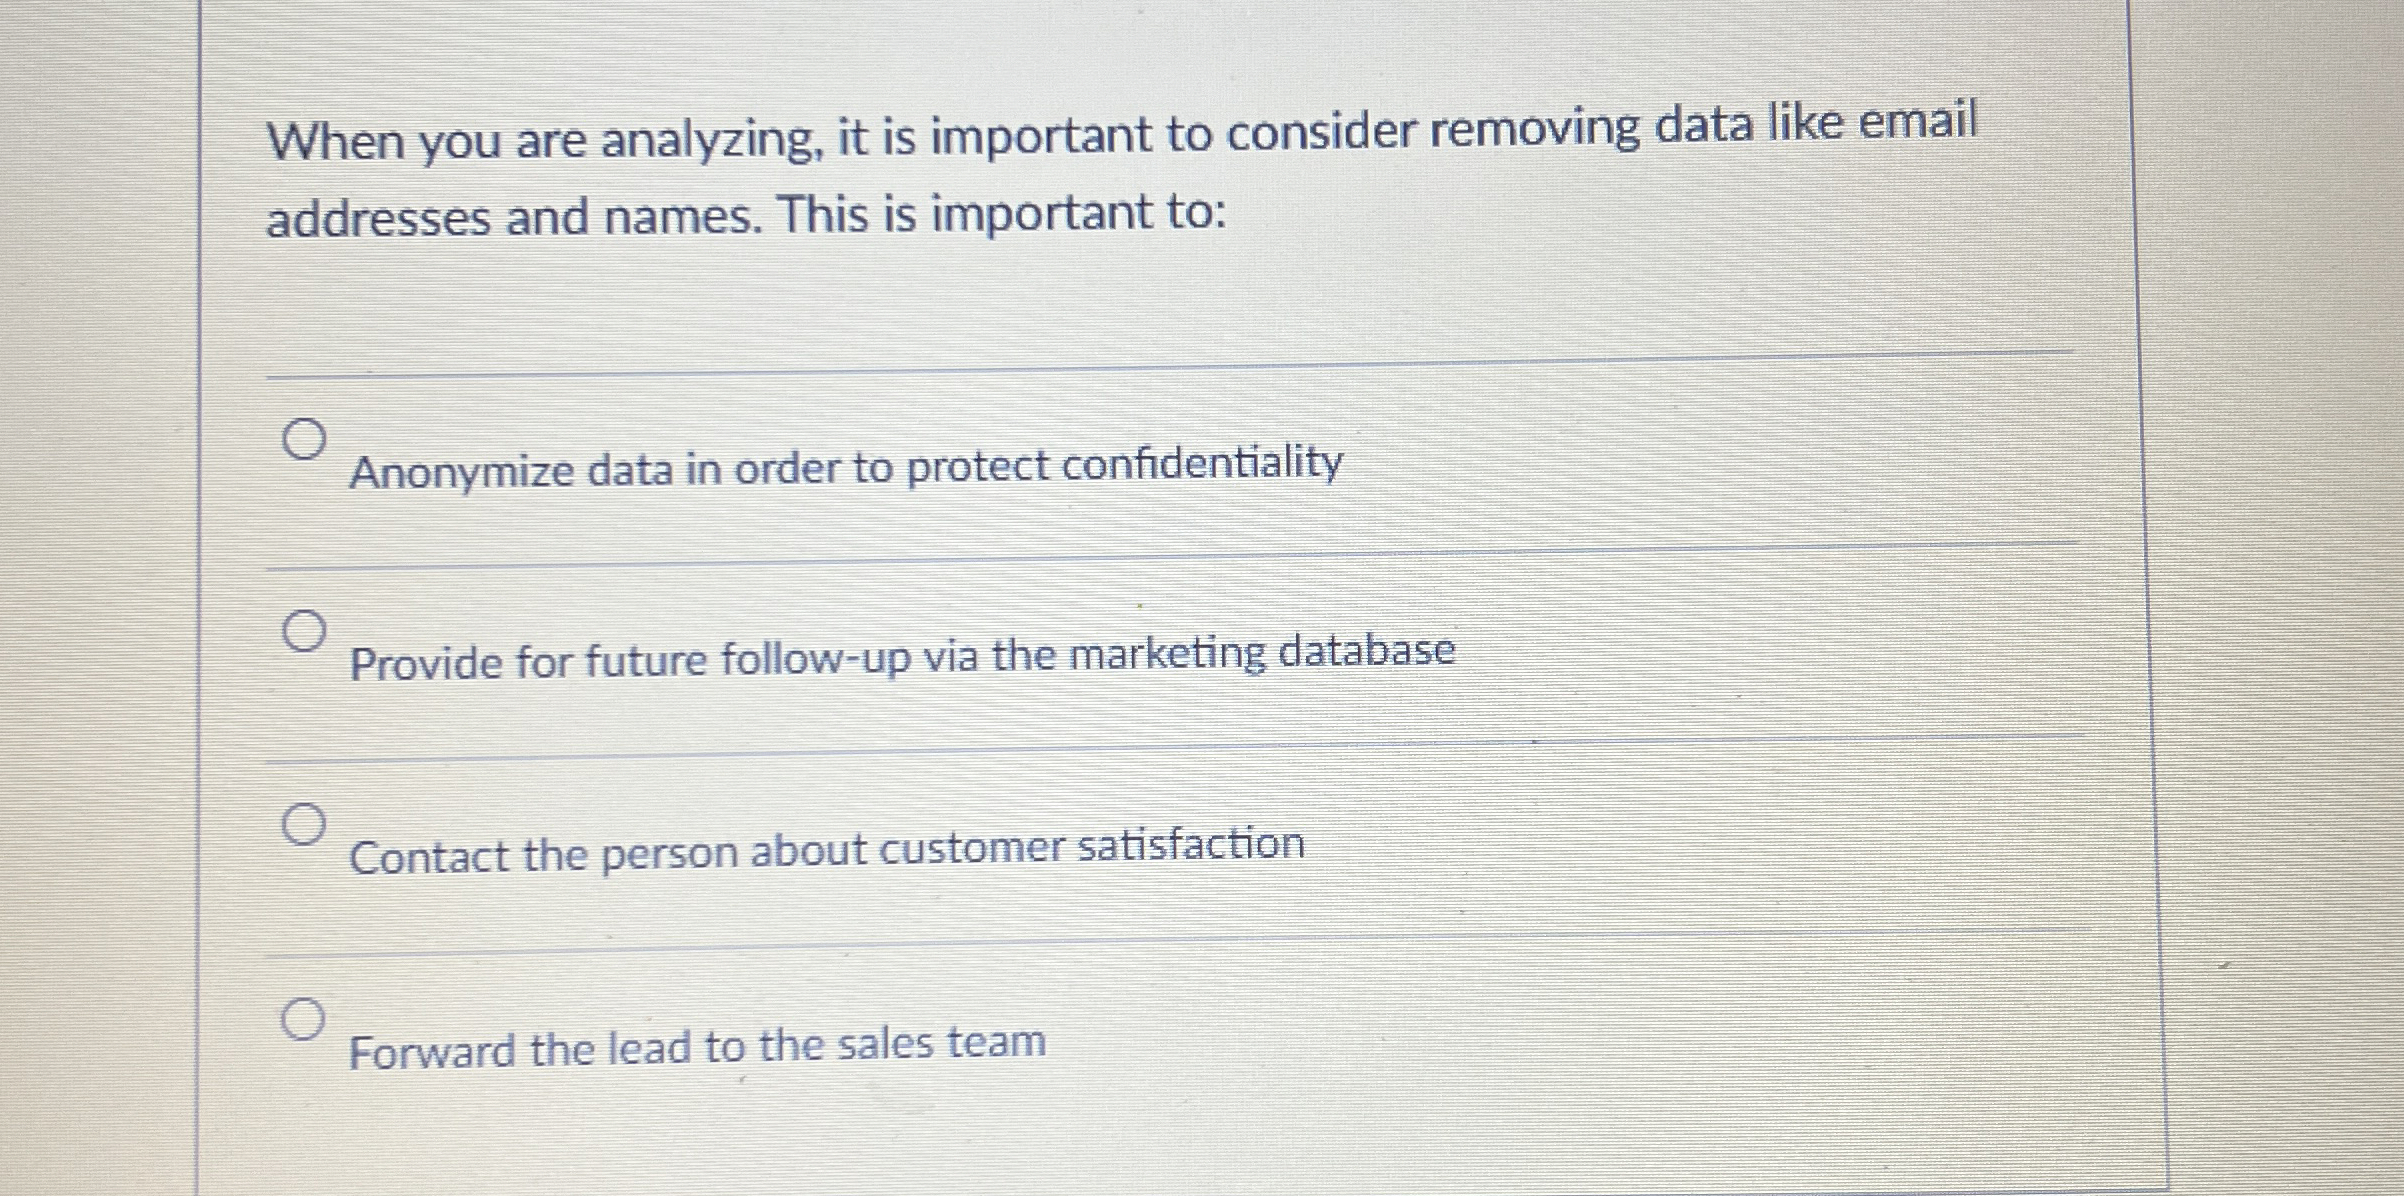2404x1196 pixels.
Task: Click the text 'Forward the lead to the sales team'
Action: pos(697,1044)
